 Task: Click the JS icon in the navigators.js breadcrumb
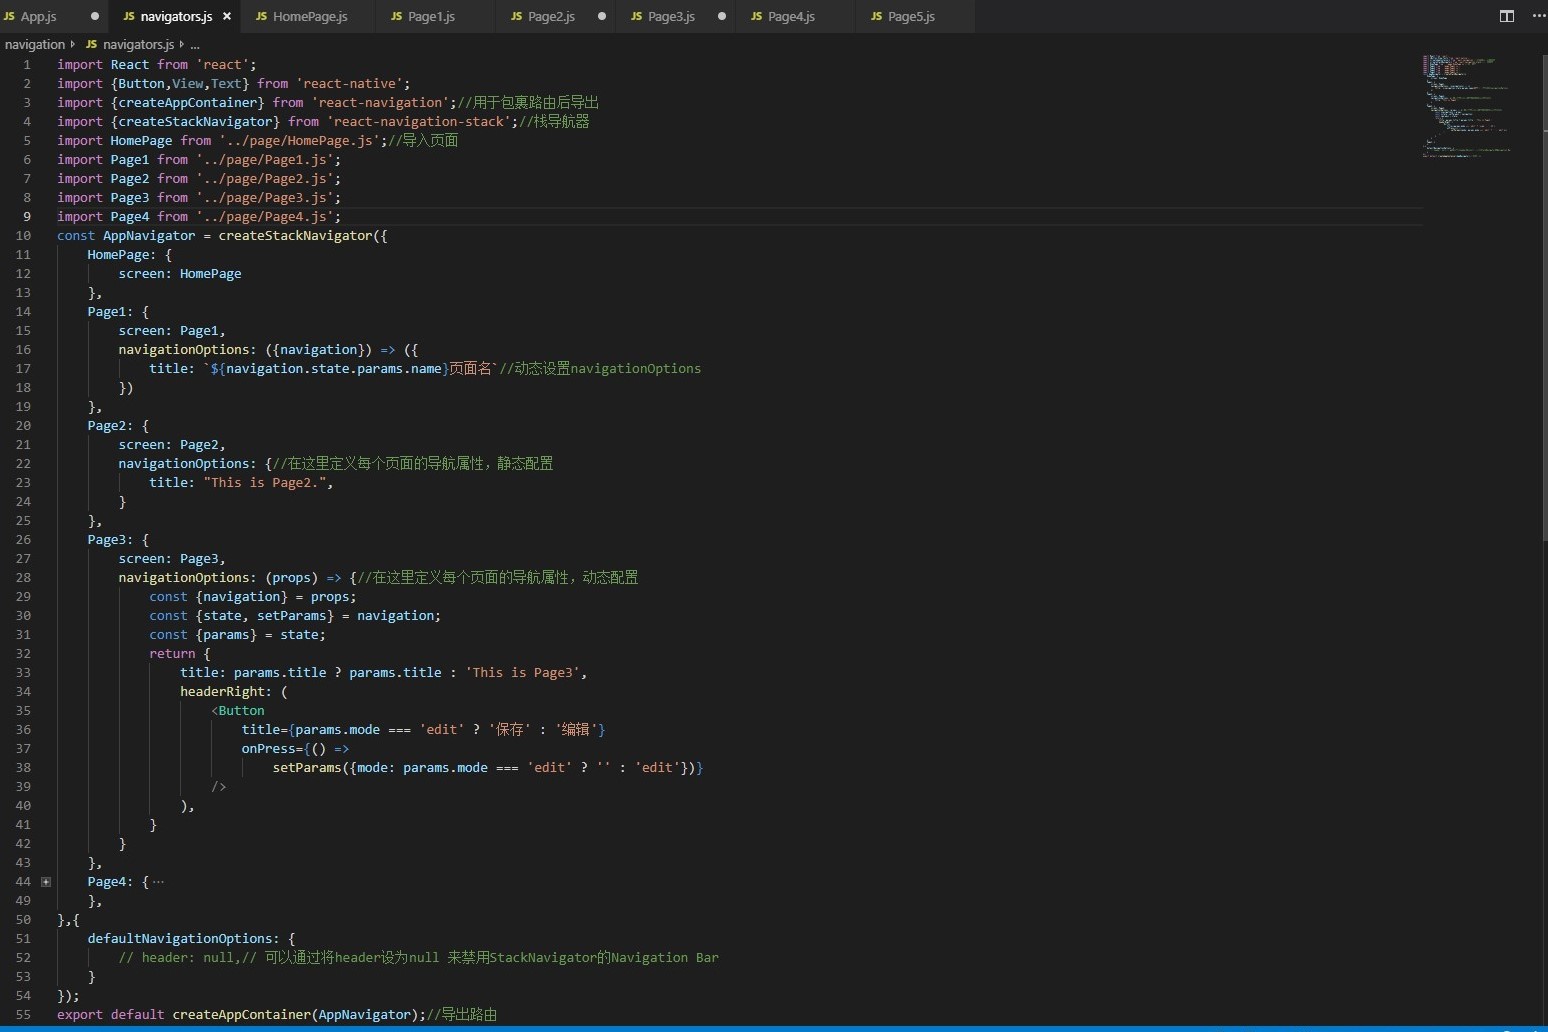(91, 44)
